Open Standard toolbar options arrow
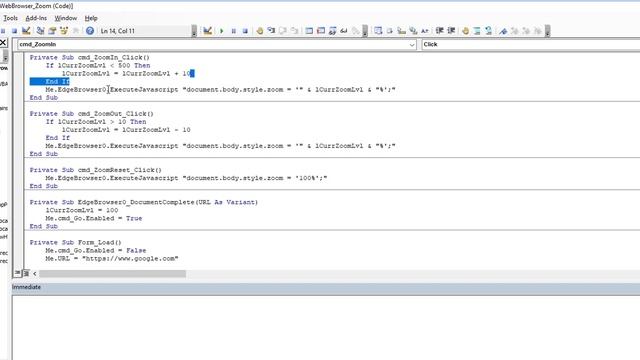Viewport: 640px width, 360px height. [x=194, y=31]
